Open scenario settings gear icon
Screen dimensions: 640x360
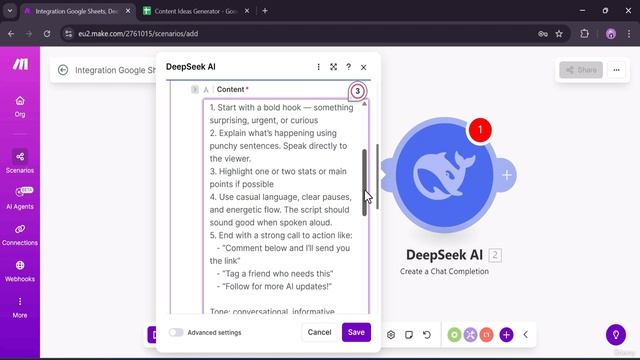click(391, 335)
